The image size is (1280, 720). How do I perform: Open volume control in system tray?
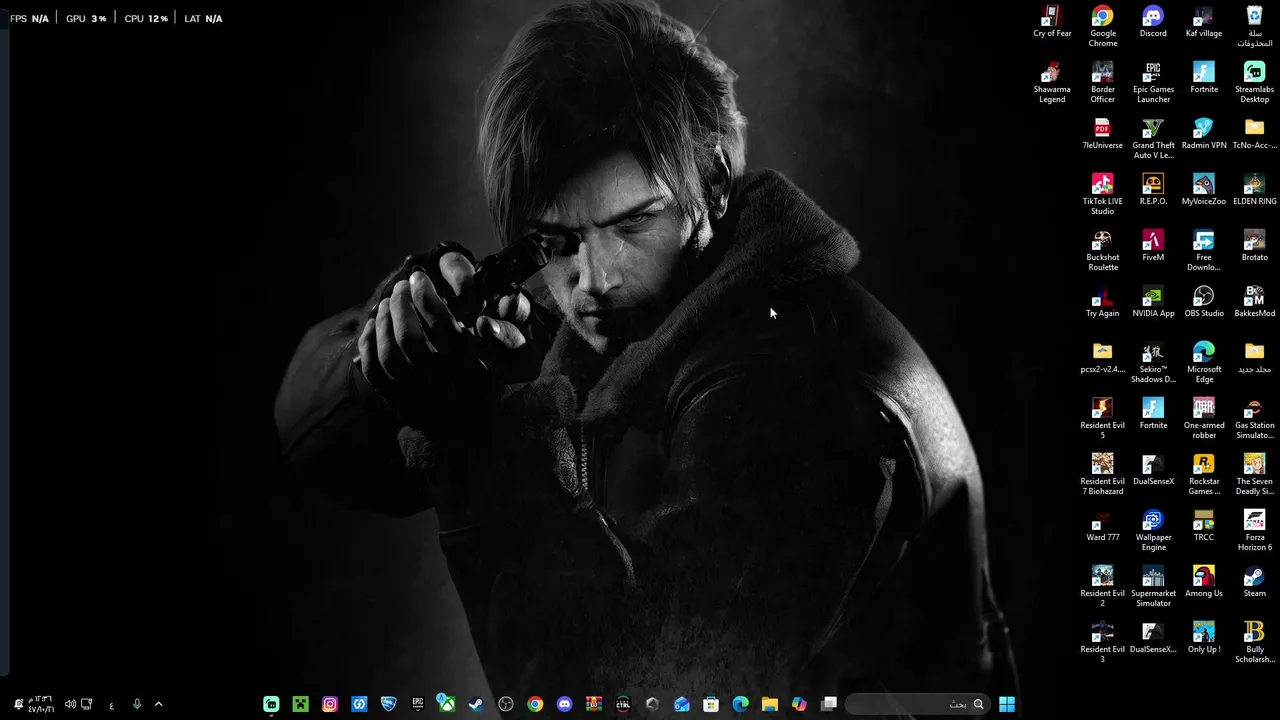click(x=70, y=704)
